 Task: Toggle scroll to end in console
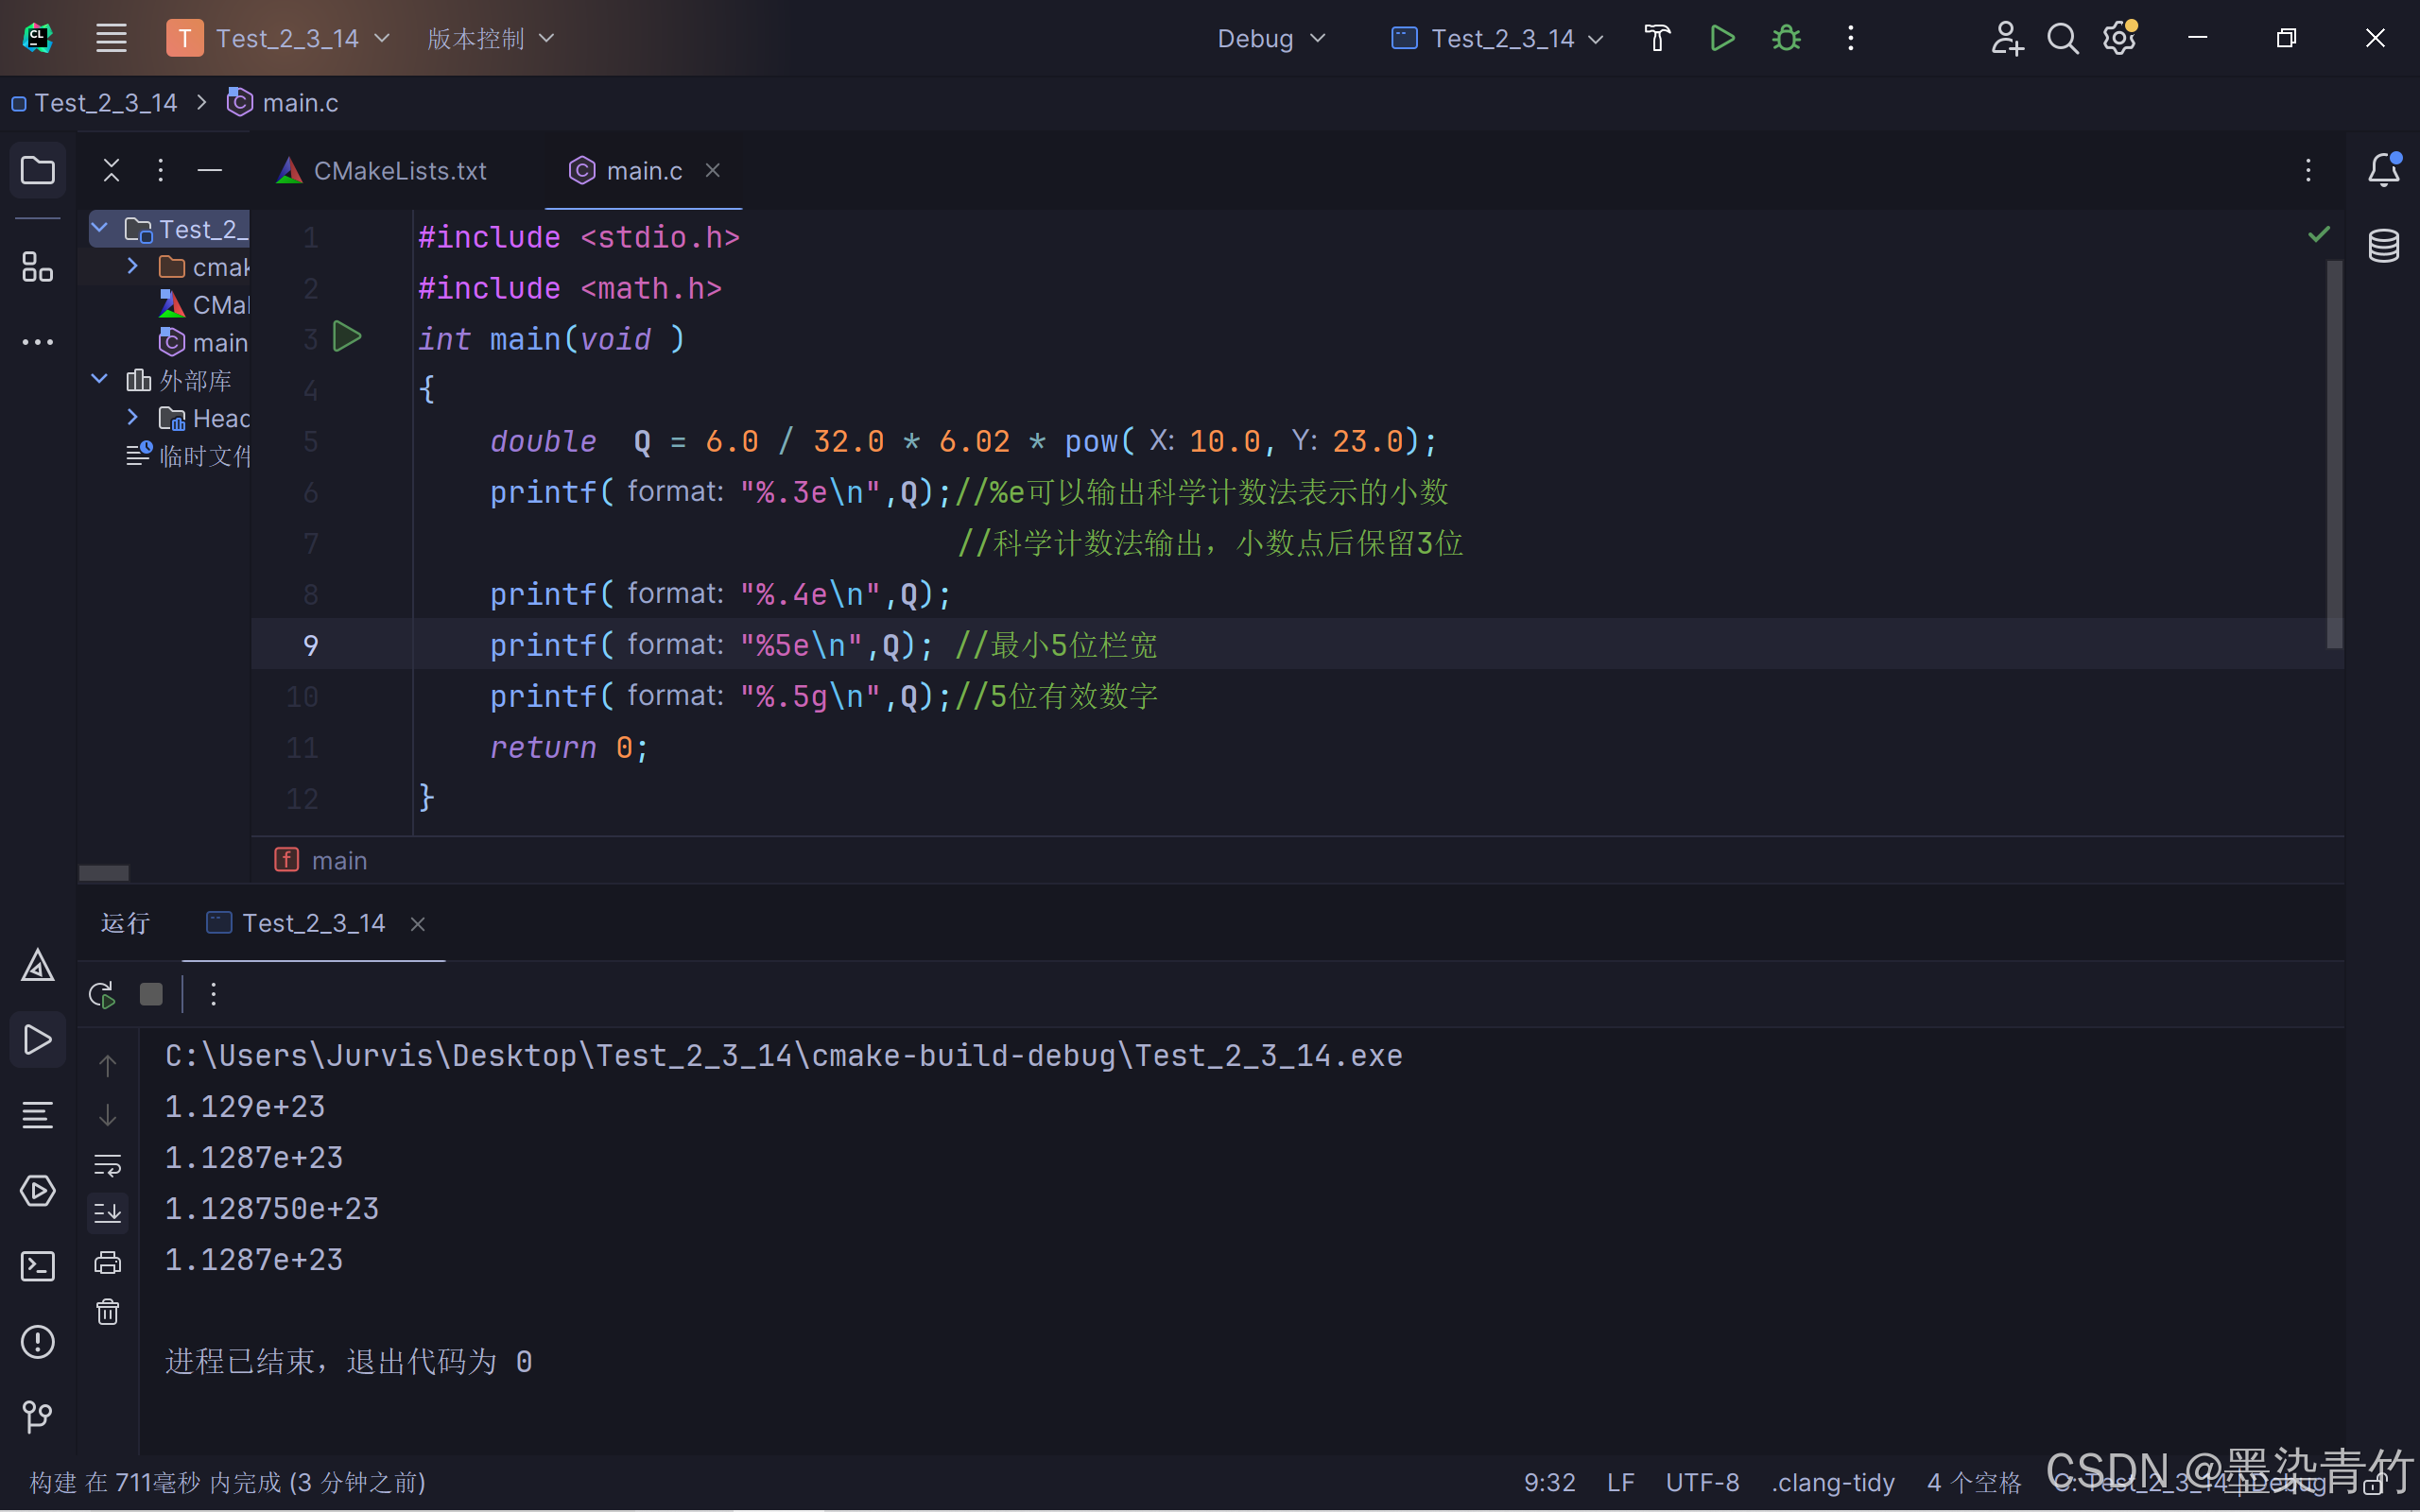tap(107, 1213)
